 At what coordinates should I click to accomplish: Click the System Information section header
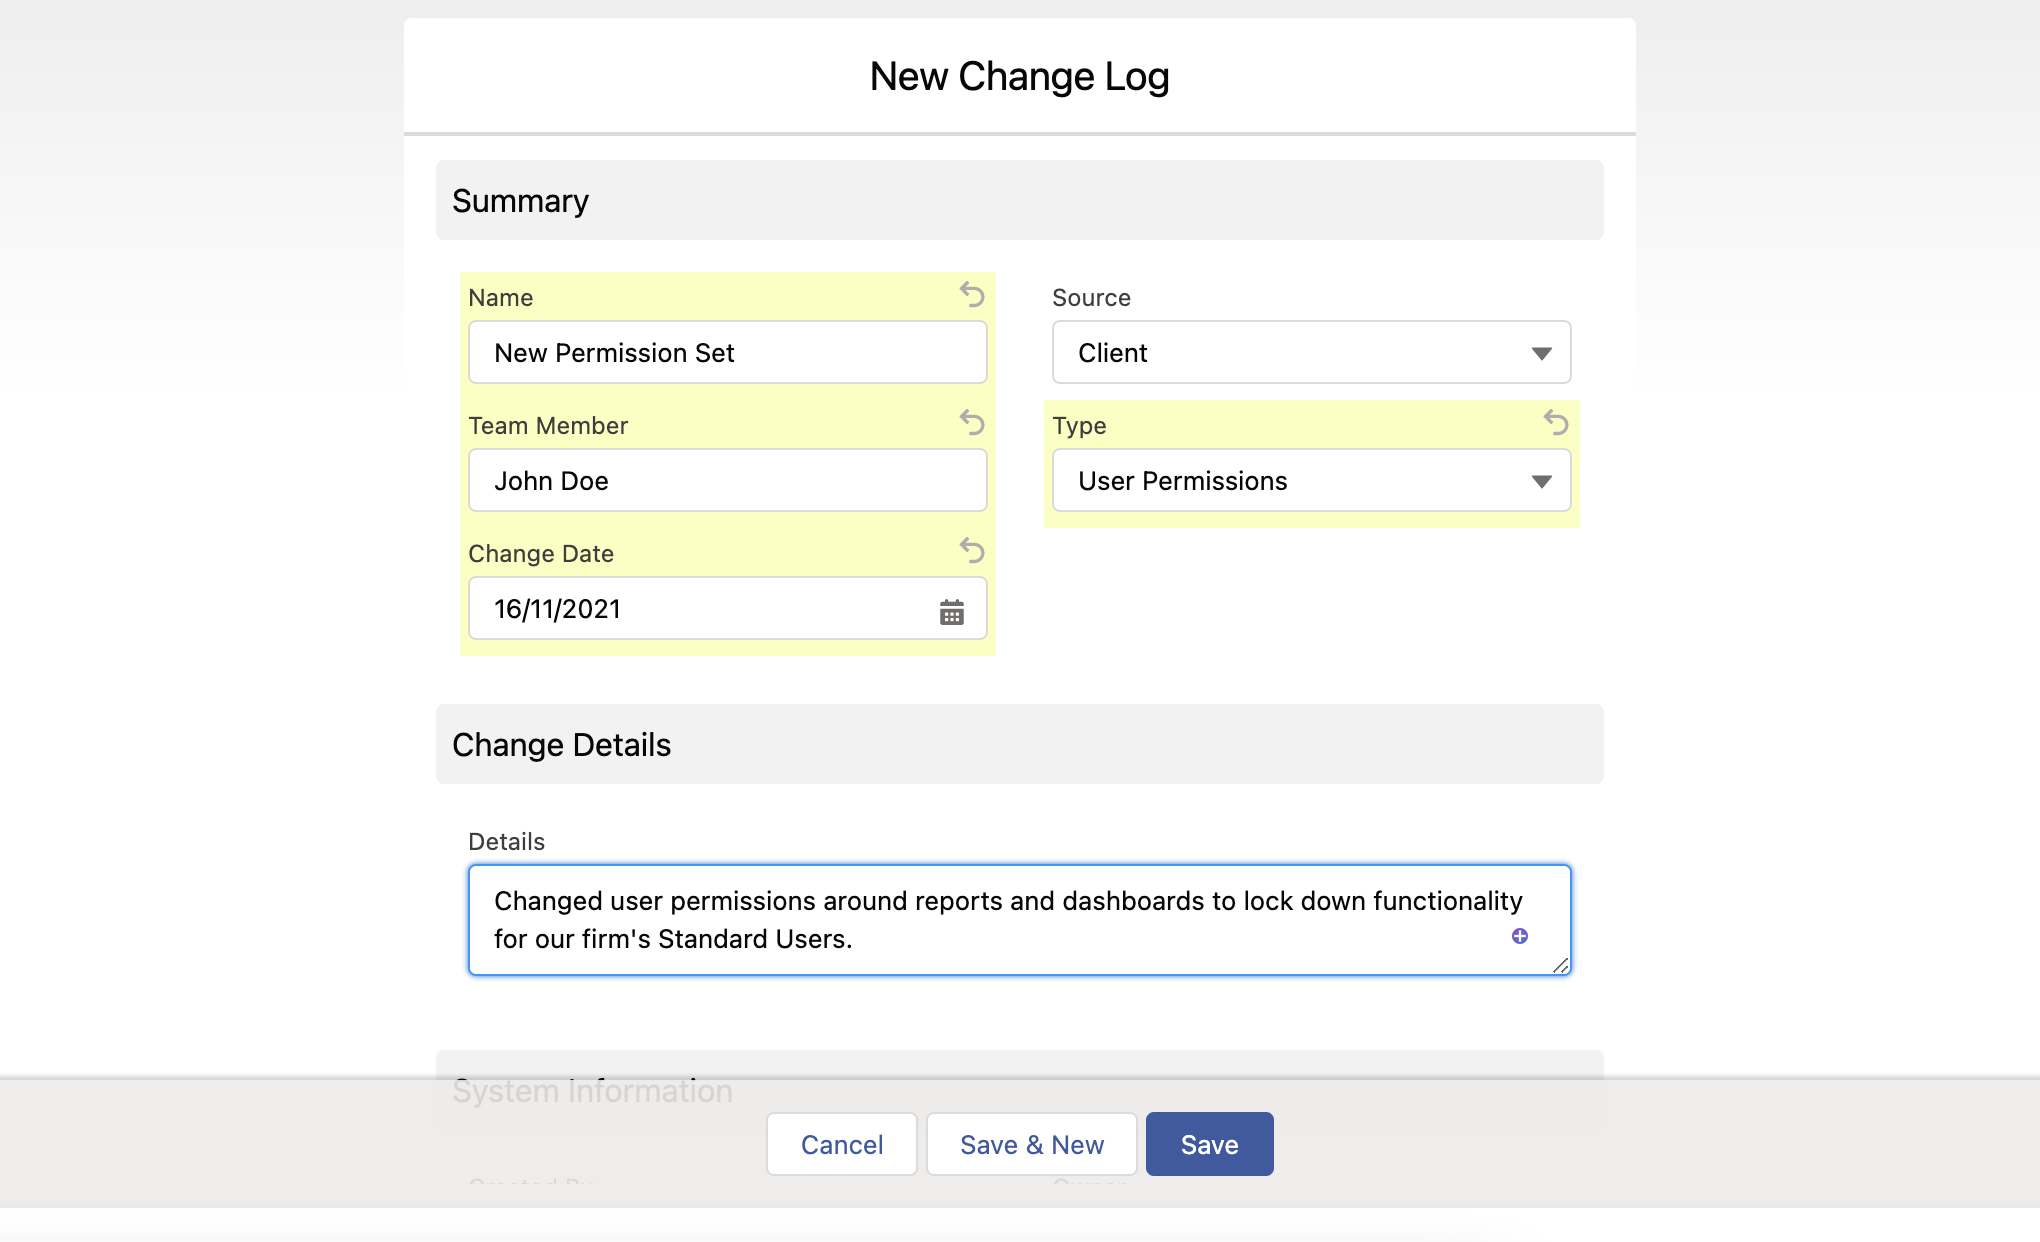(592, 1089)
